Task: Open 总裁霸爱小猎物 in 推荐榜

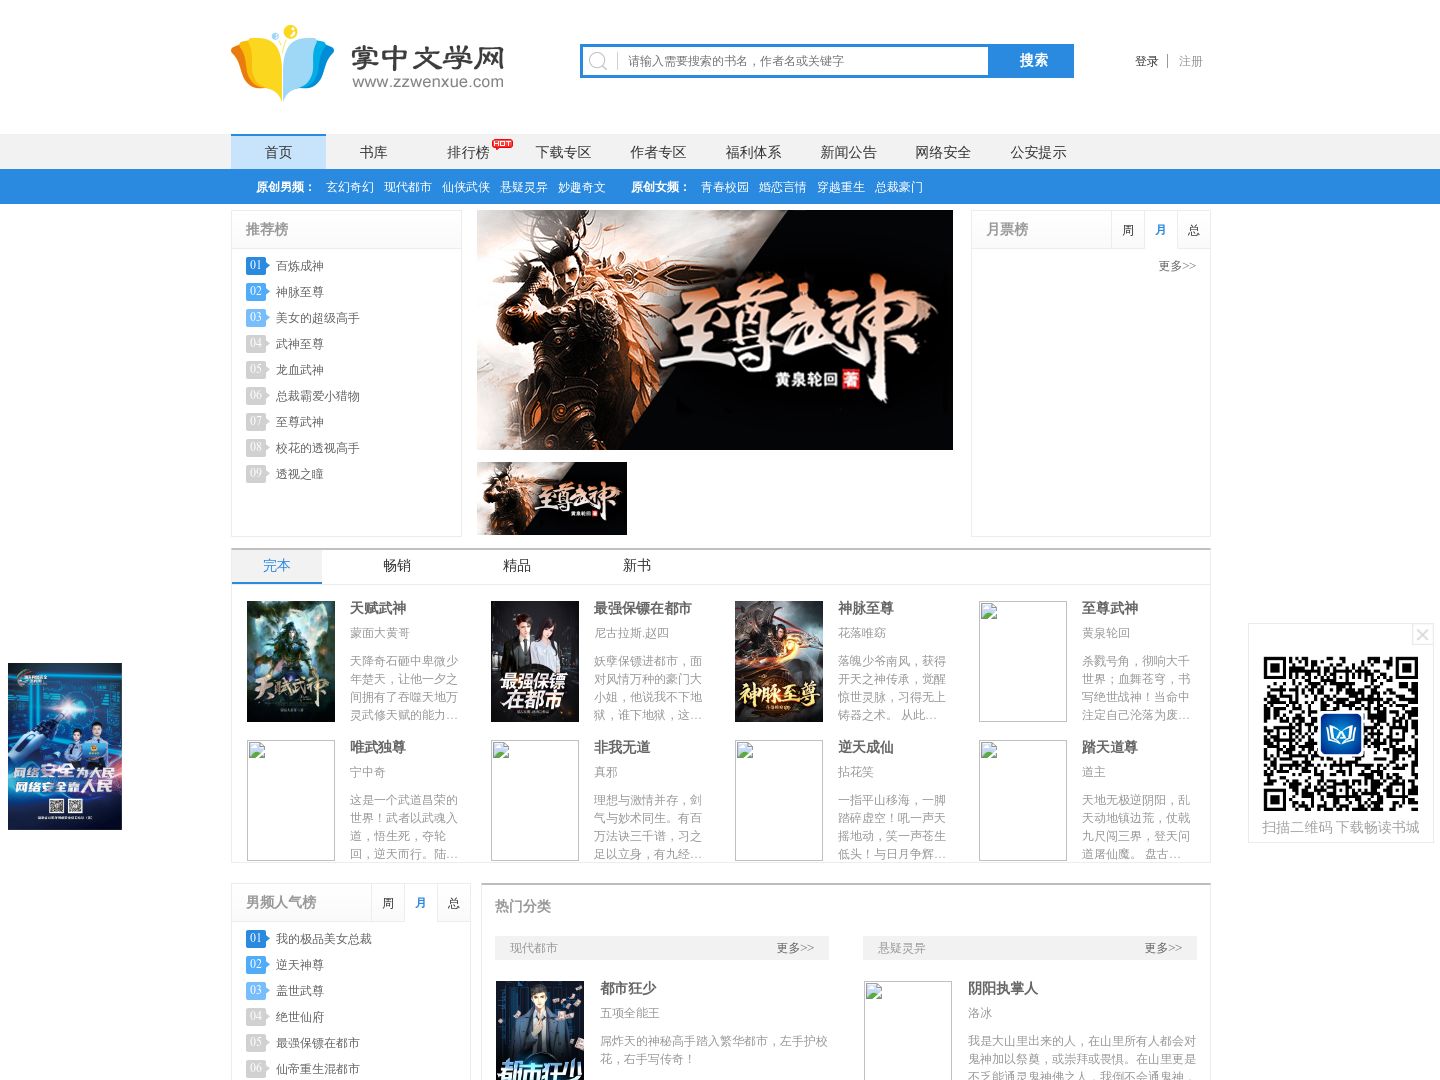Action: [318, 396]
